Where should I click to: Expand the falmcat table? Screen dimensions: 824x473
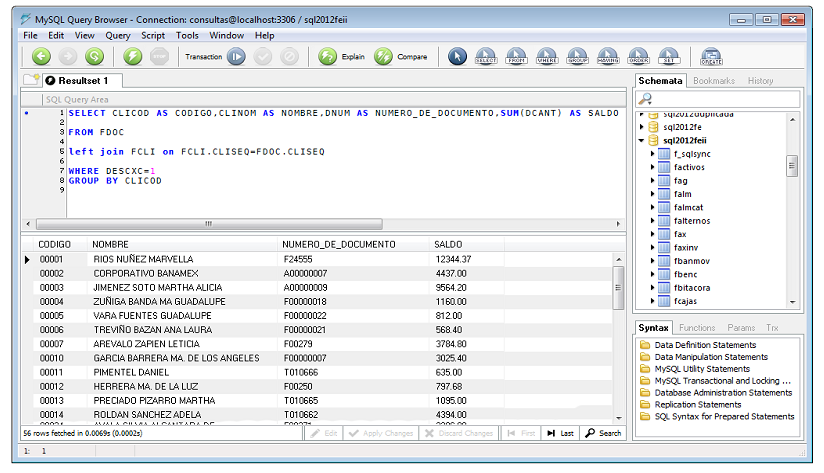(x=653, y=207)
